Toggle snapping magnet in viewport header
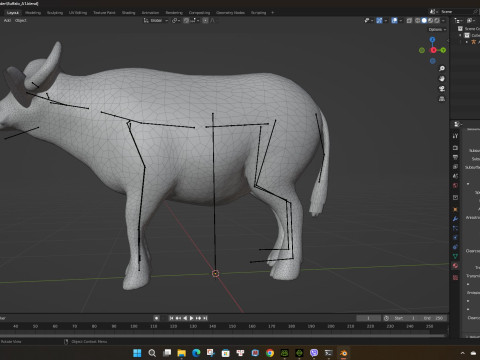 tap(186, 20)
